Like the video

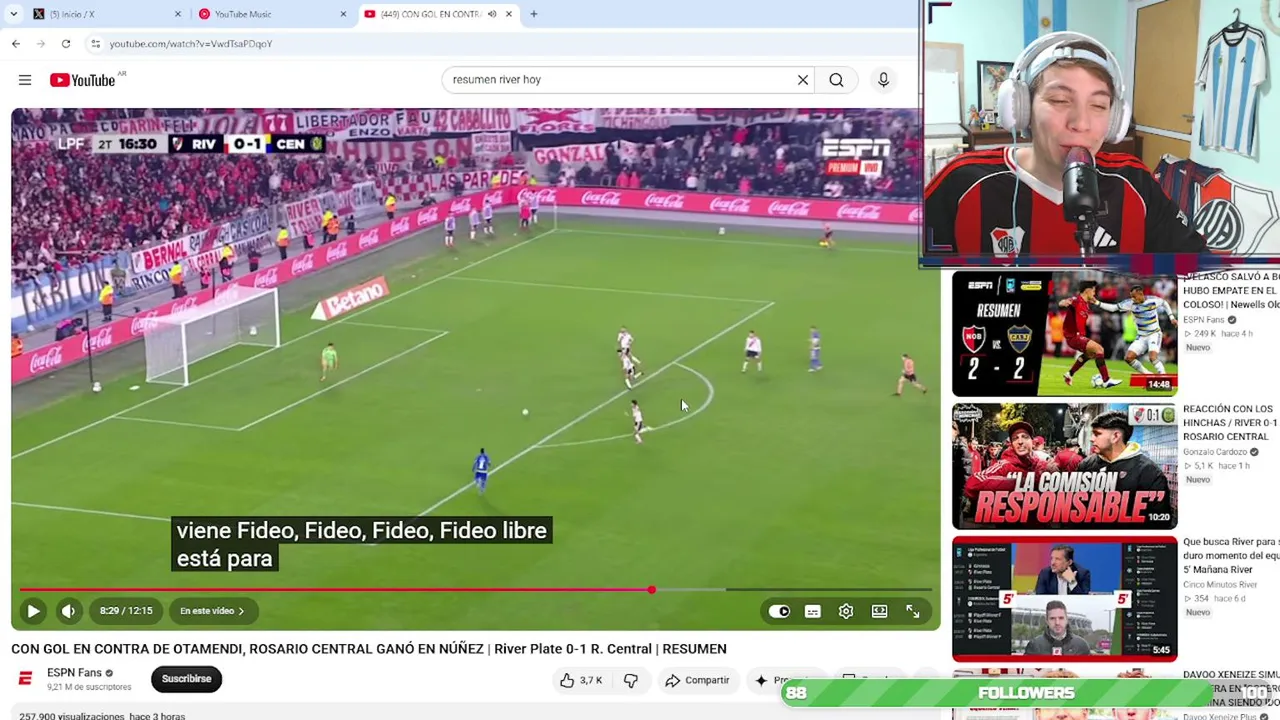(x=580, y=680)
